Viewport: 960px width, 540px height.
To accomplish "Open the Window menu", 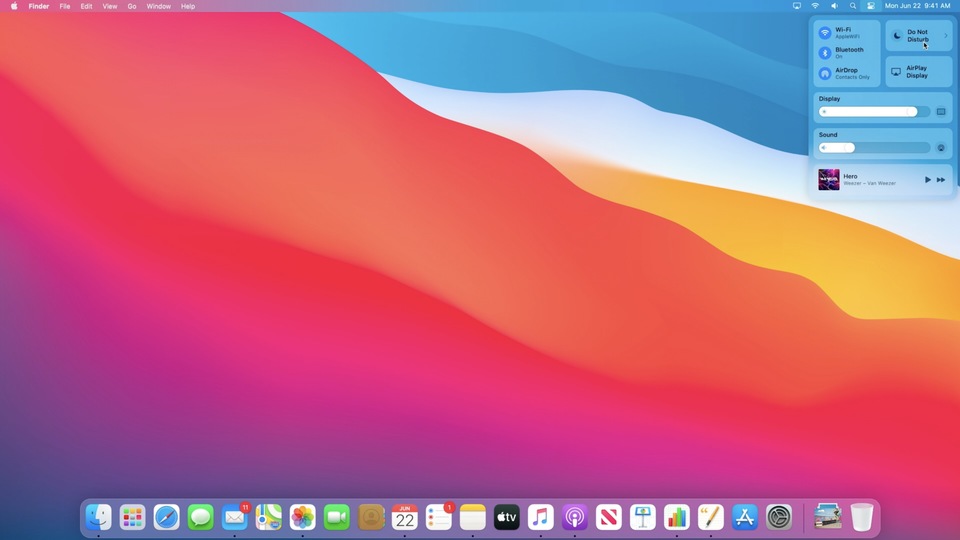I will [159, 6].
